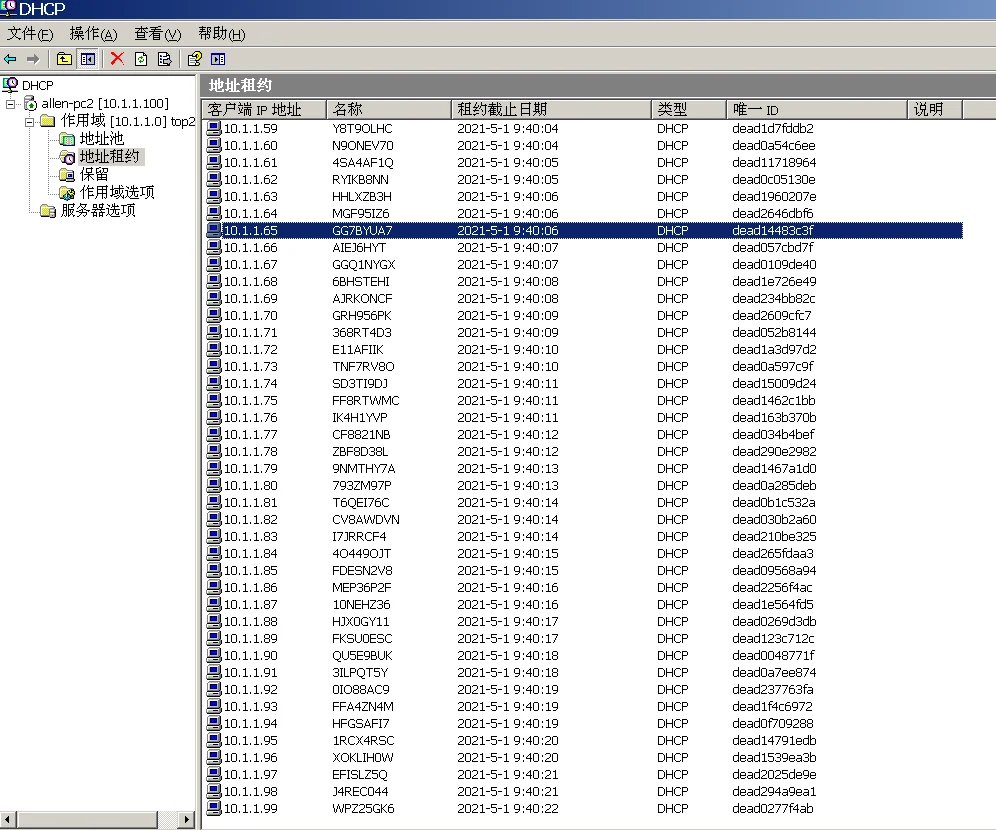
Task: Sort by 名称 column header
Action: click(x=389, y=109)
